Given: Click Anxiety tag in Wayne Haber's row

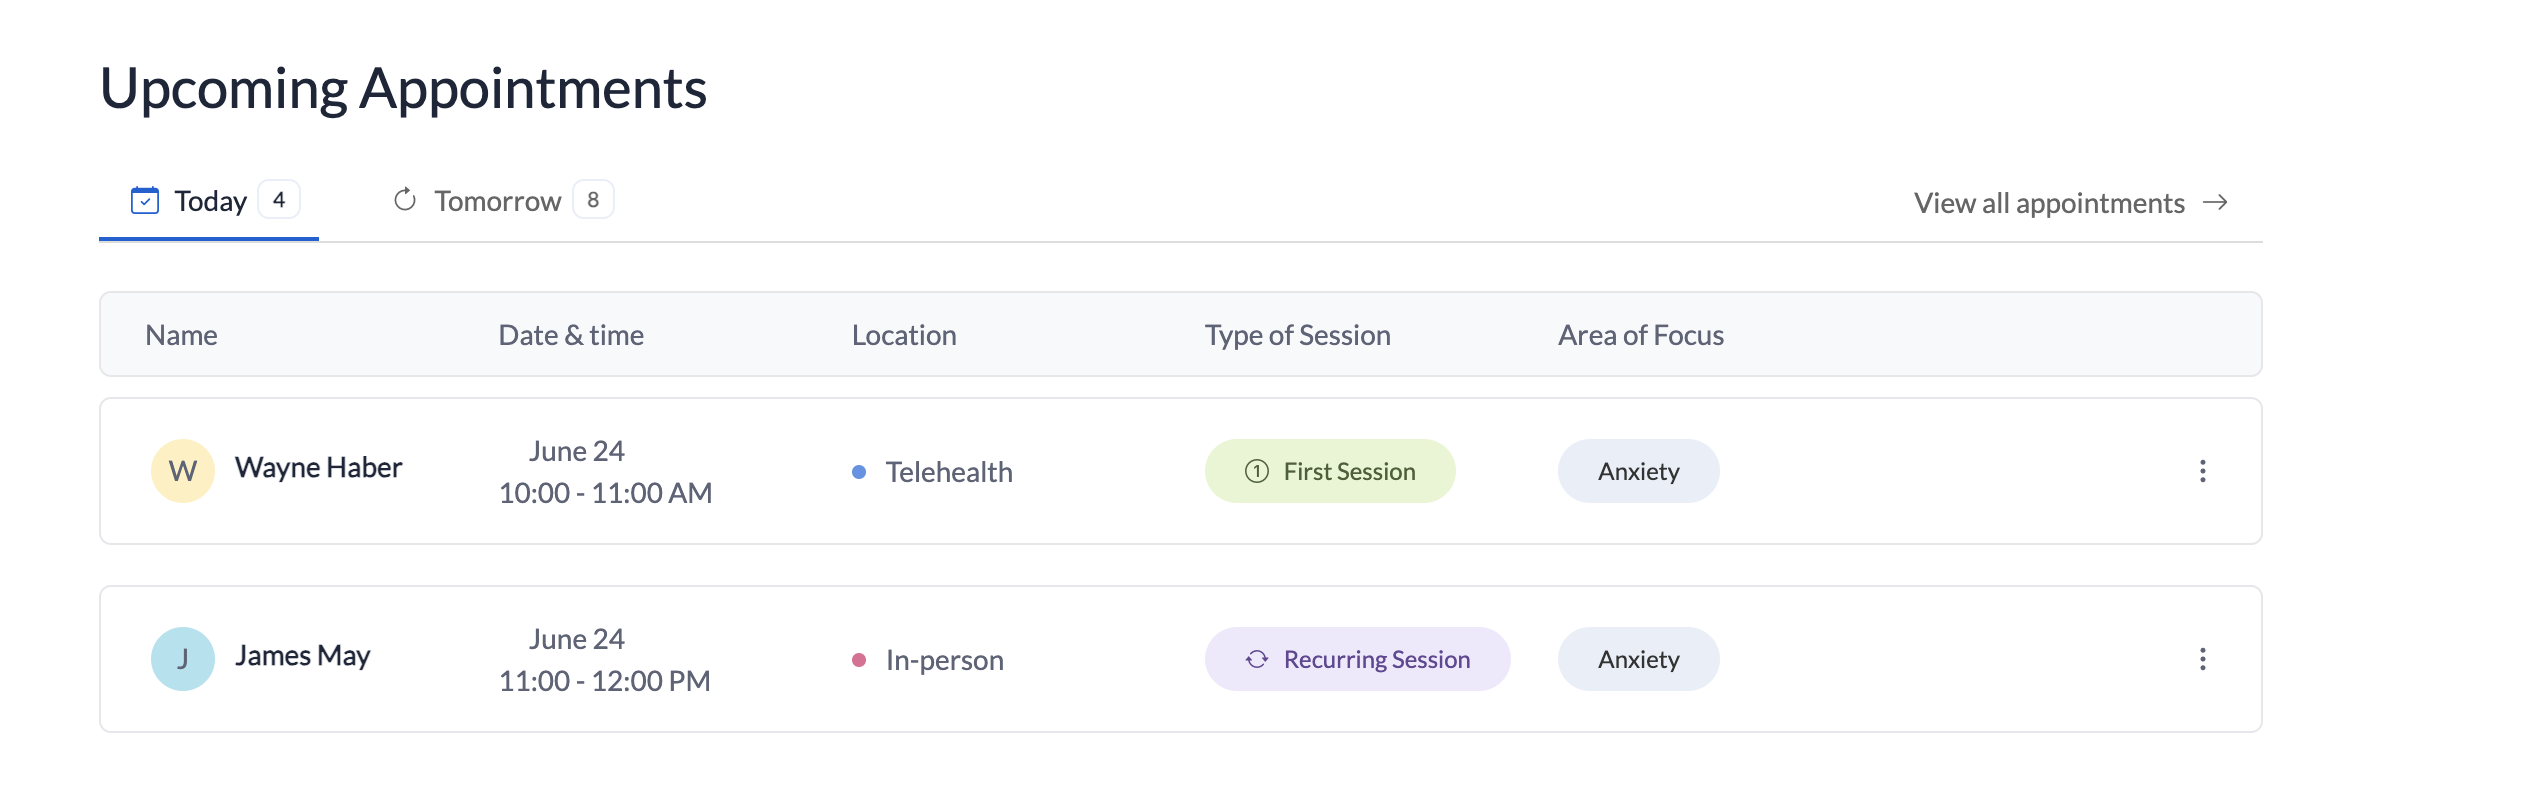Looking at the screenshot, I should tap(1638, 471).
